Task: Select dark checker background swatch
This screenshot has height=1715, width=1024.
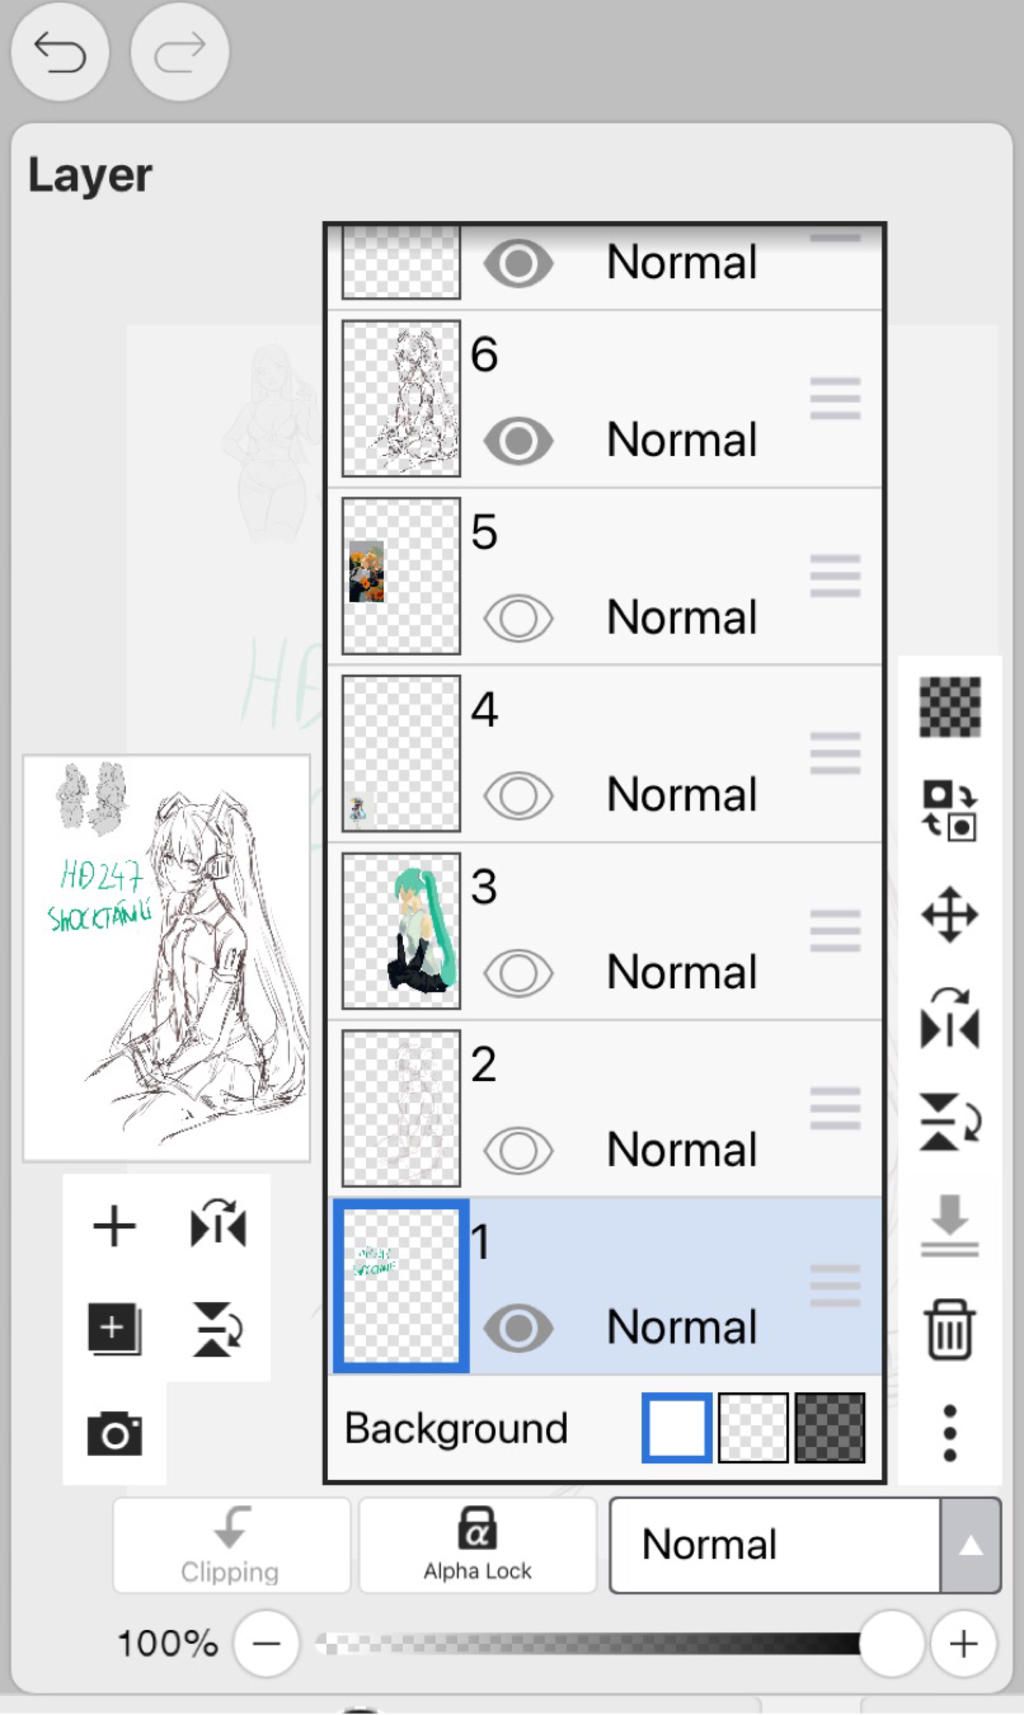Action: coord(829,1427)
